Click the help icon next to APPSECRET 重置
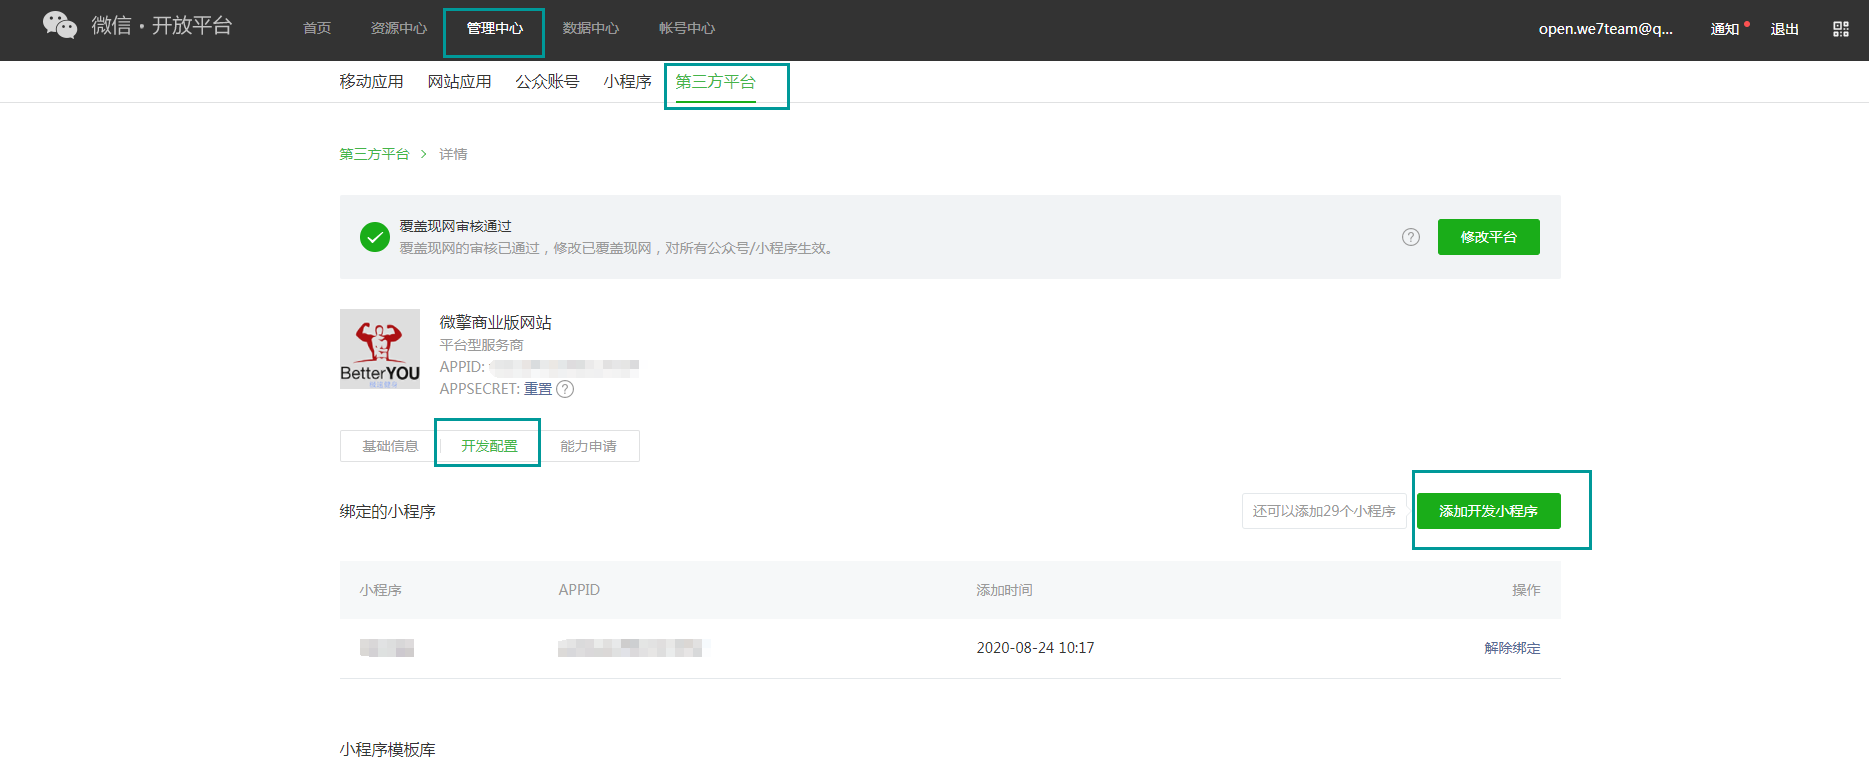 (x=565, y=389)
